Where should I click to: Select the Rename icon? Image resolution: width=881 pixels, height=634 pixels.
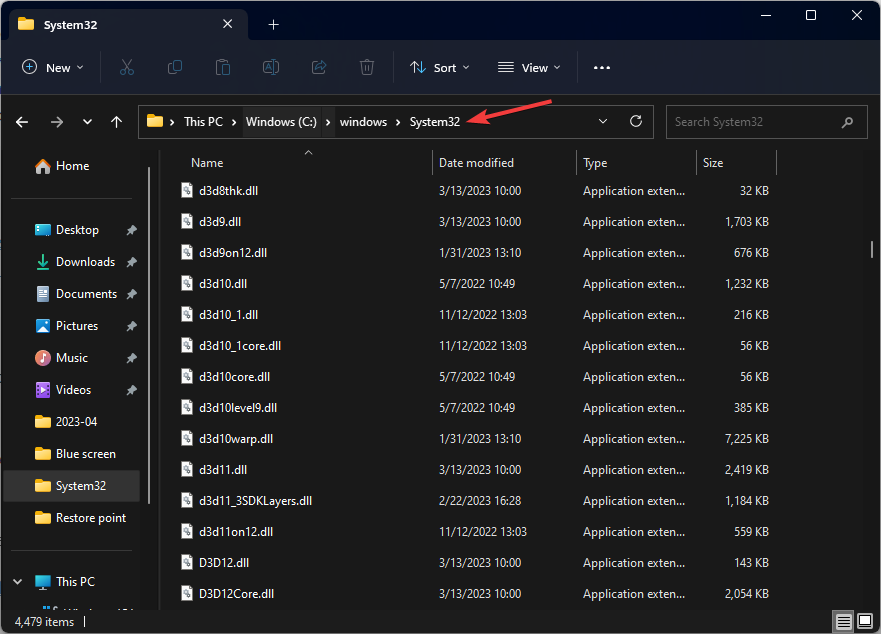click(270, 67)
